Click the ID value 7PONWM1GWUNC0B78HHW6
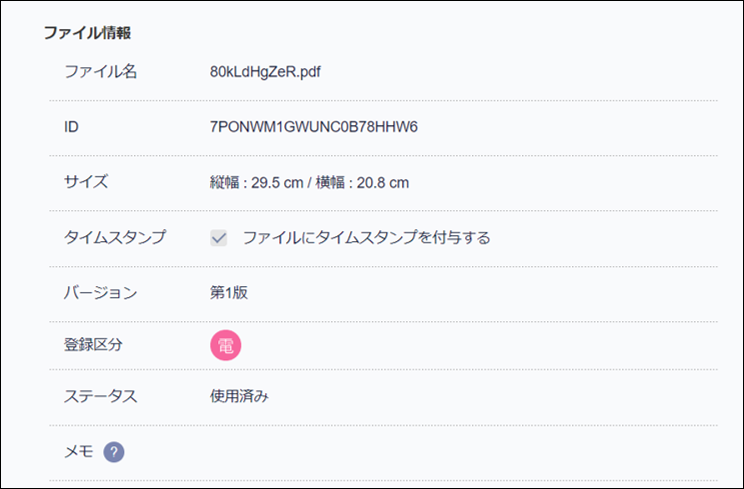The height and width of the screenshot is (489, 744). click(313, 127)
